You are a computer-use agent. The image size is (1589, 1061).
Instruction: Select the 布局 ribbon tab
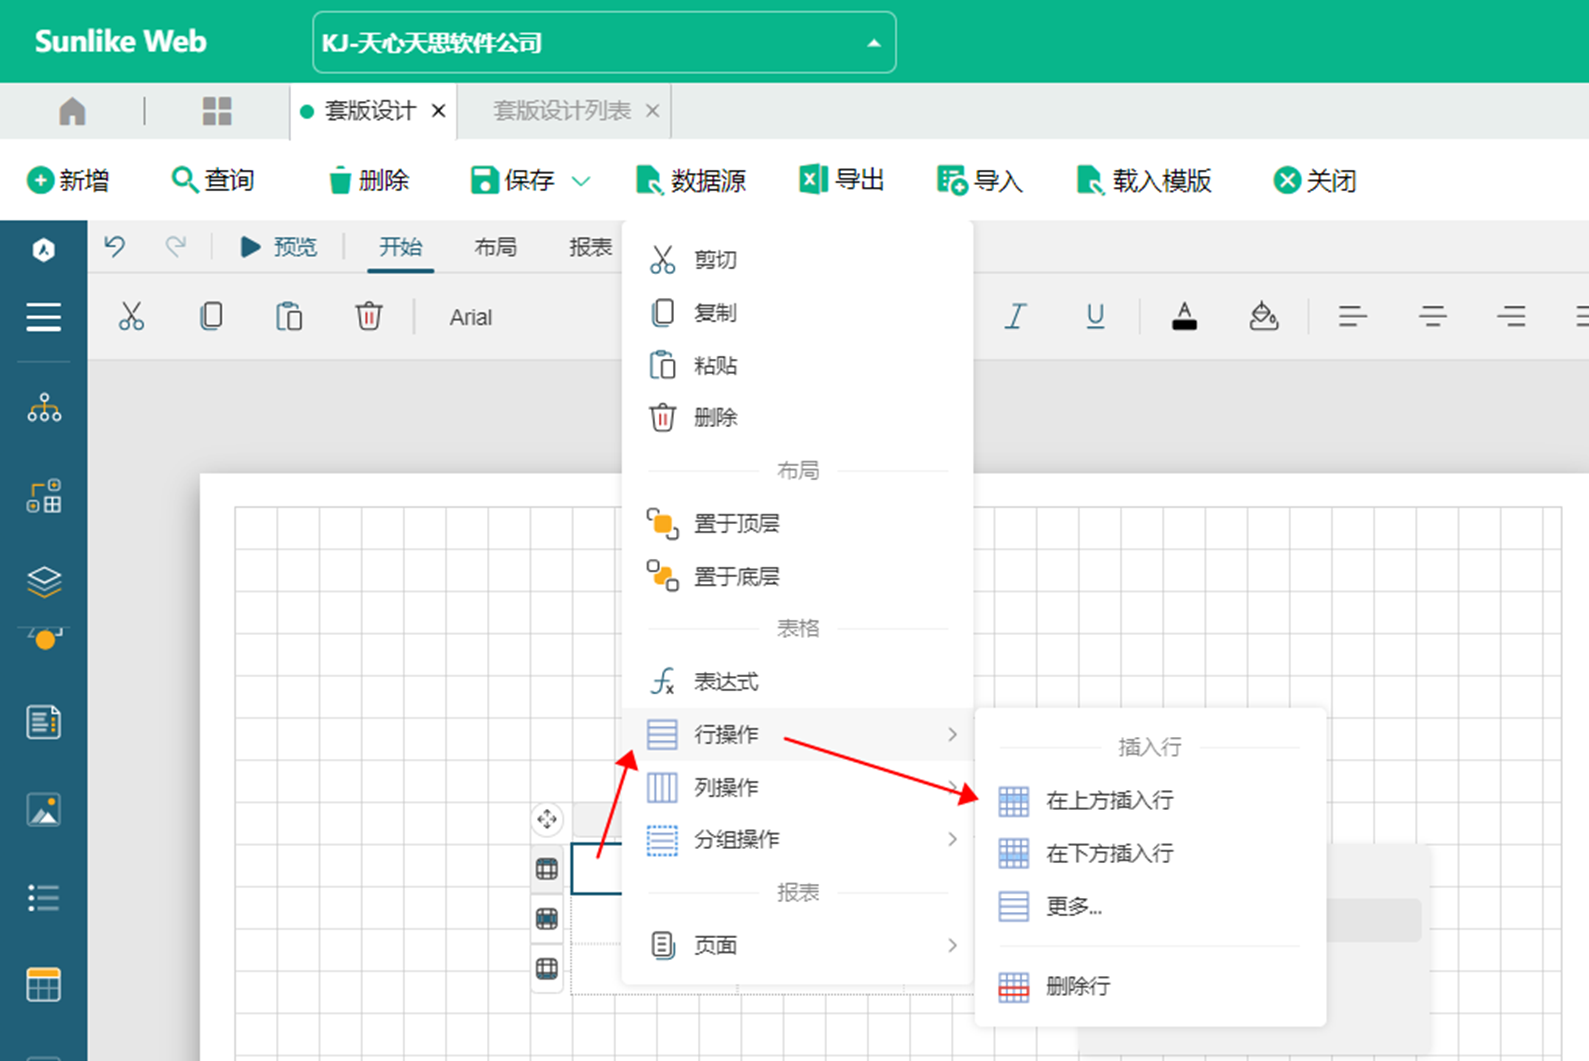496,247
